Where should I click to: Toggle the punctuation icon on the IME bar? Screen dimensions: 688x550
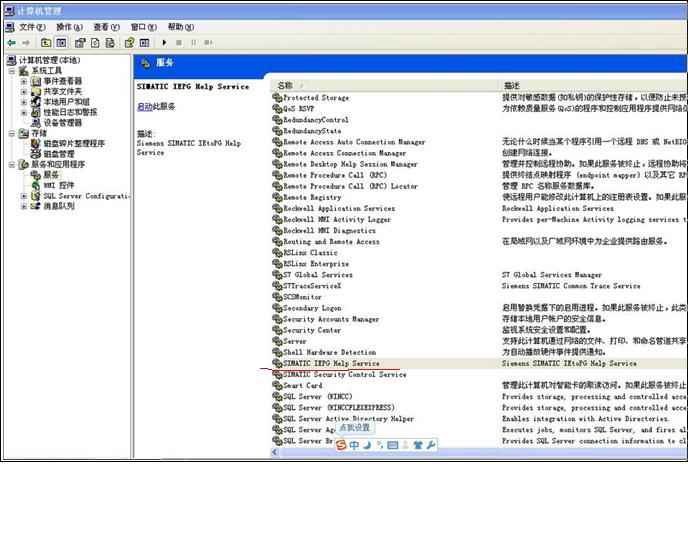[380, 445]
